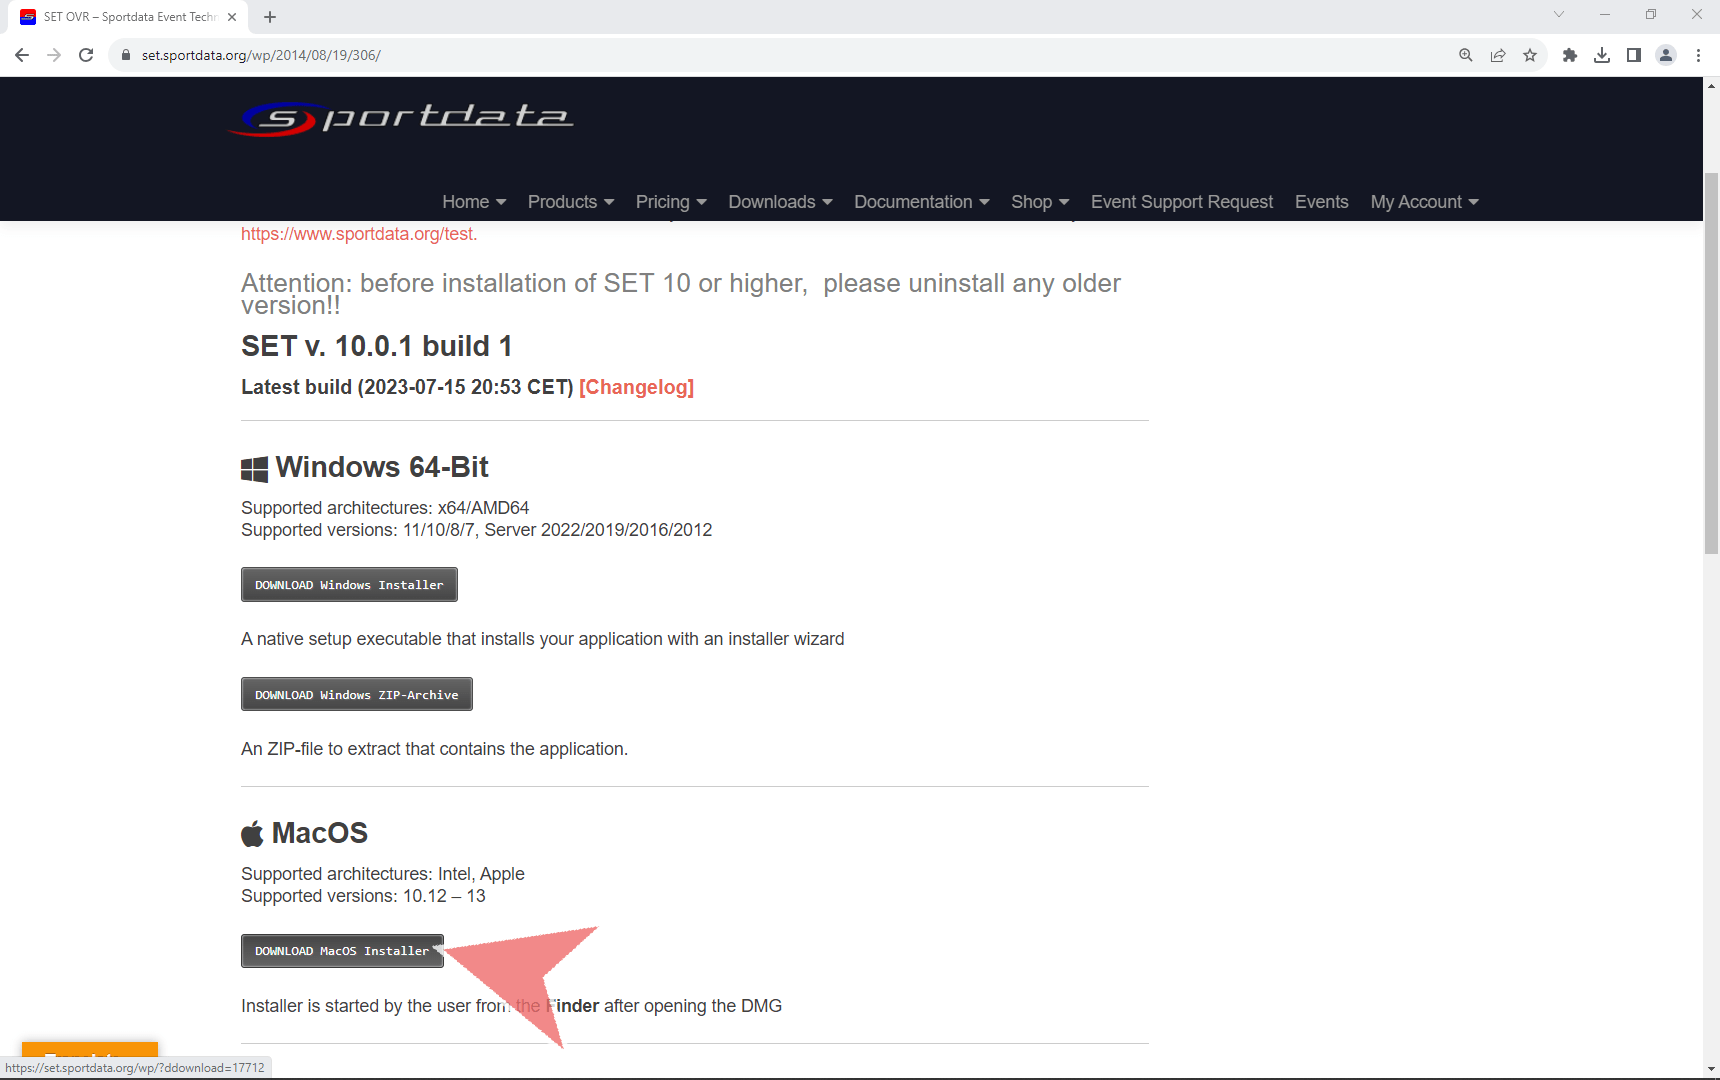Download the Windows Installer
Screen dimensions: 1720x1080
click(x=349, y=585)
